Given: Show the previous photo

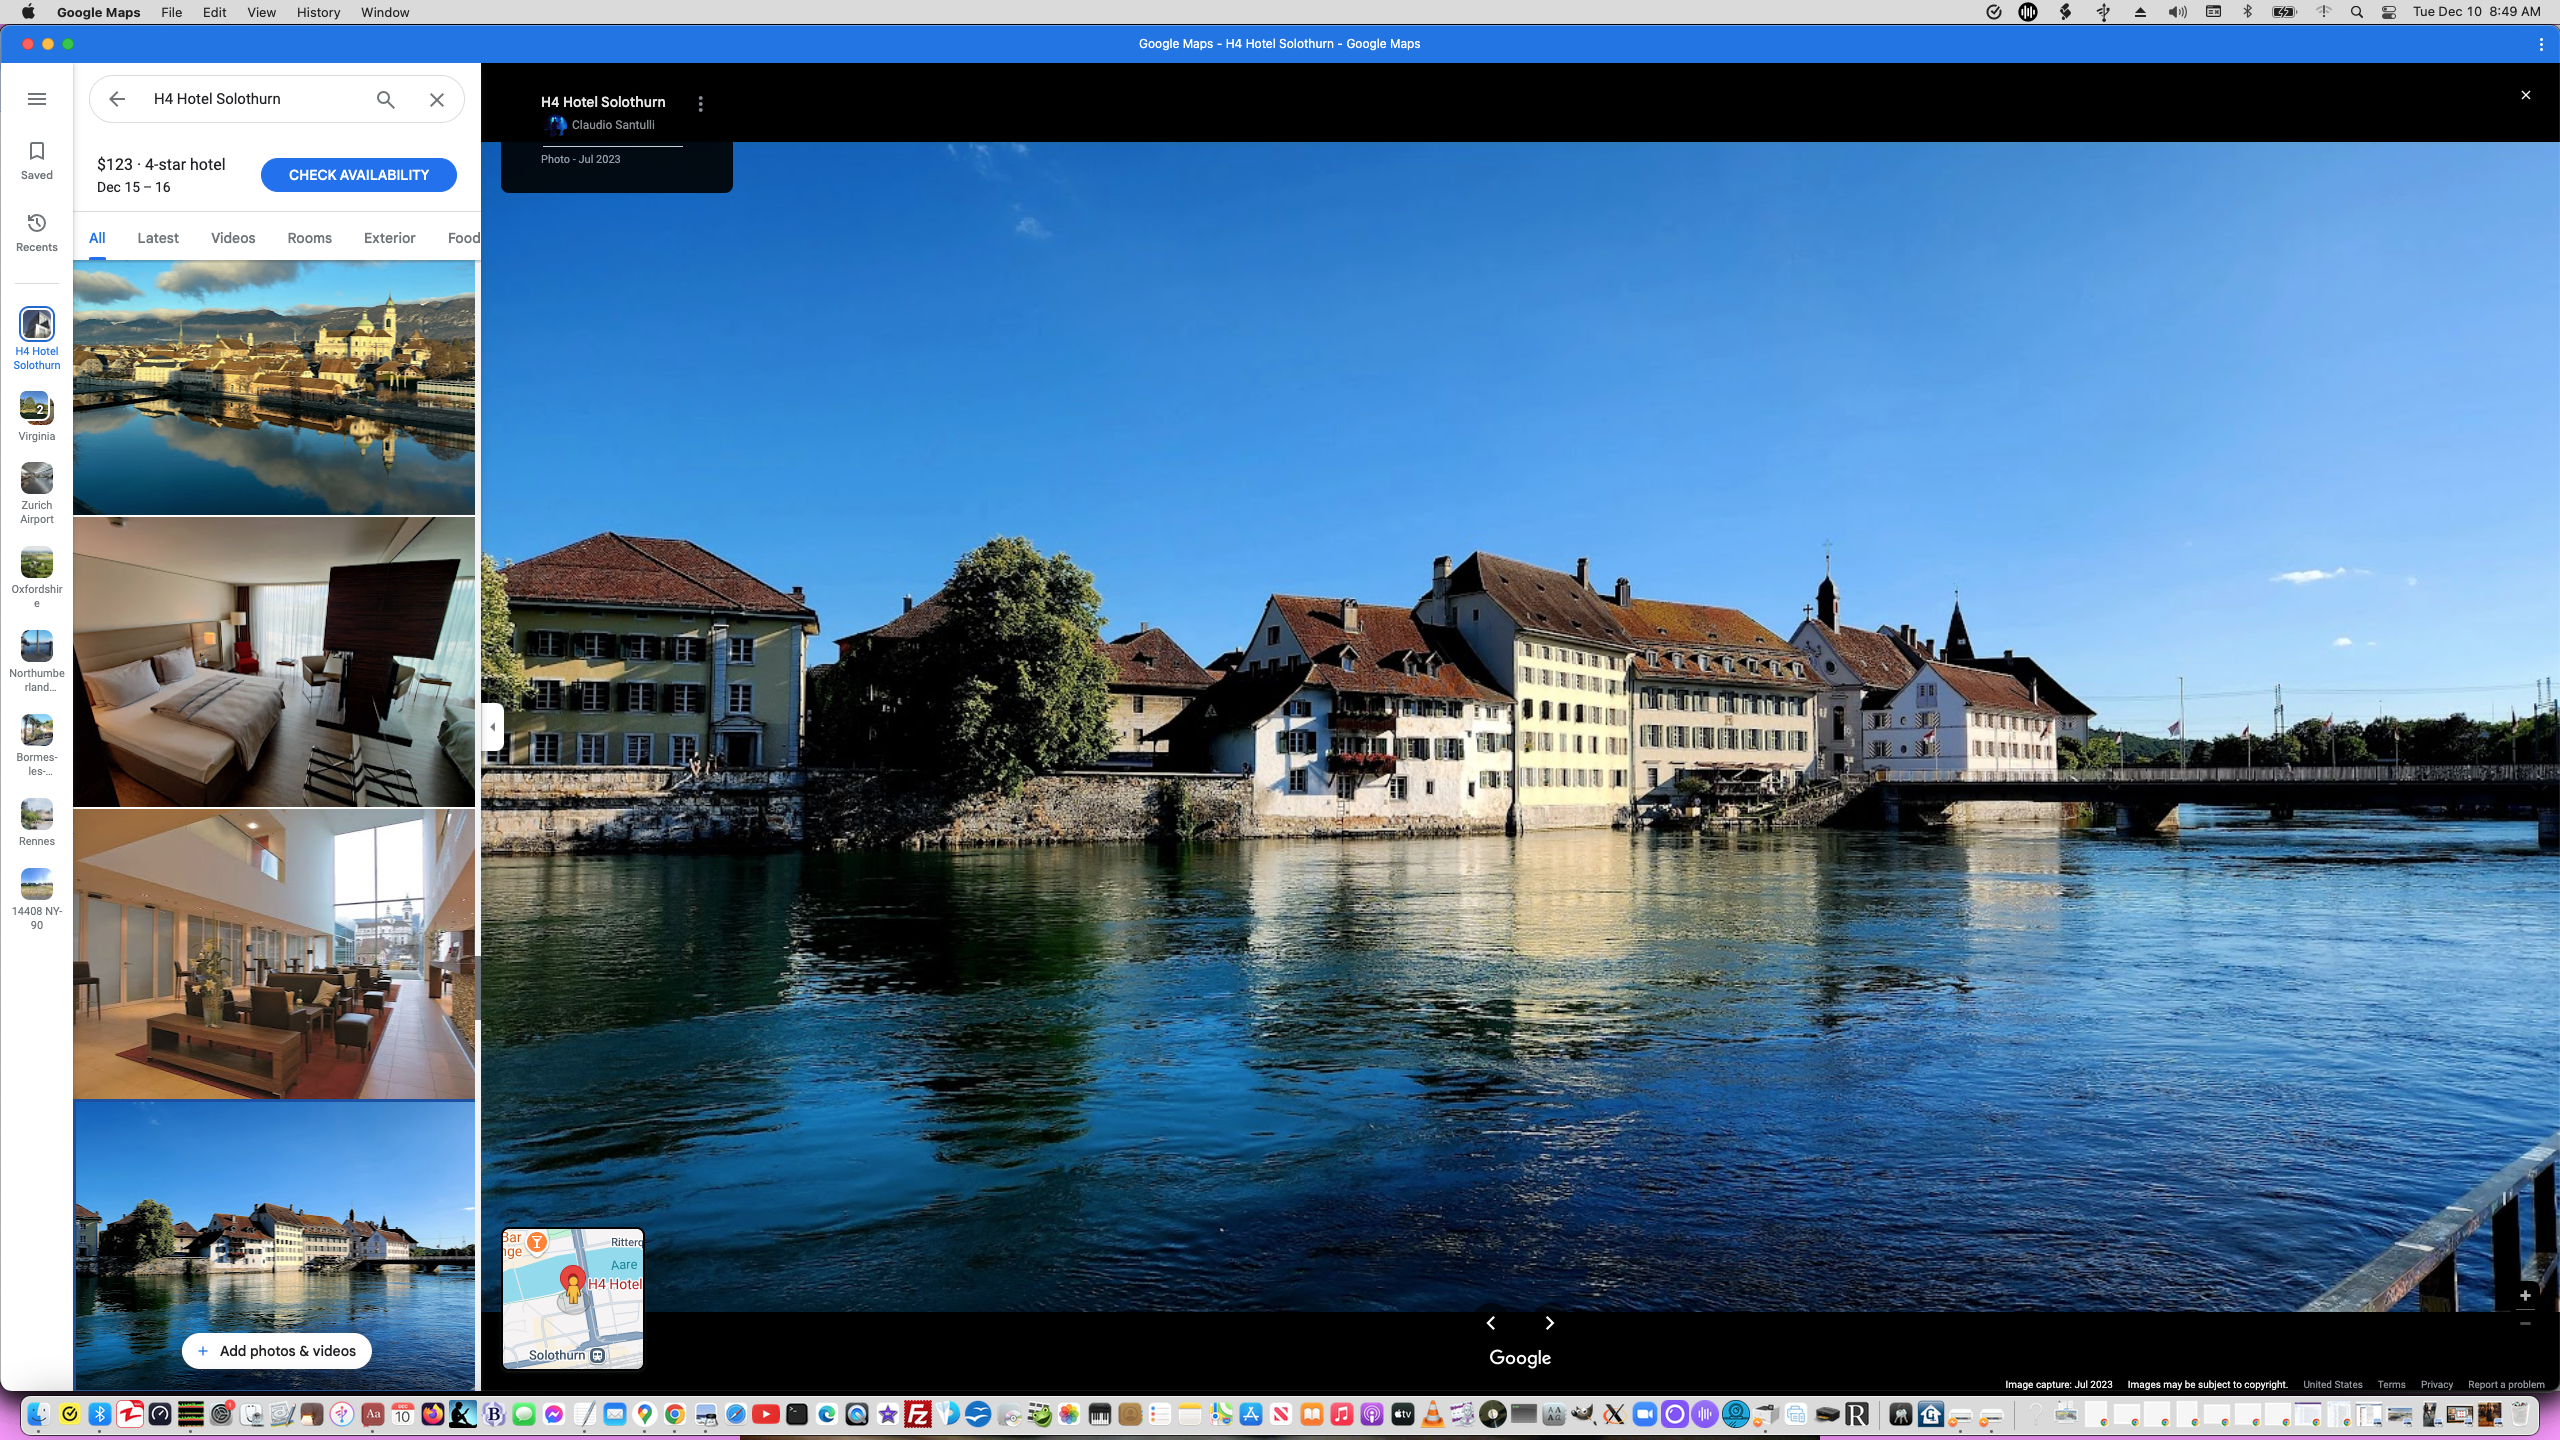Looking at the screenshot, I should (1490, 1323).
